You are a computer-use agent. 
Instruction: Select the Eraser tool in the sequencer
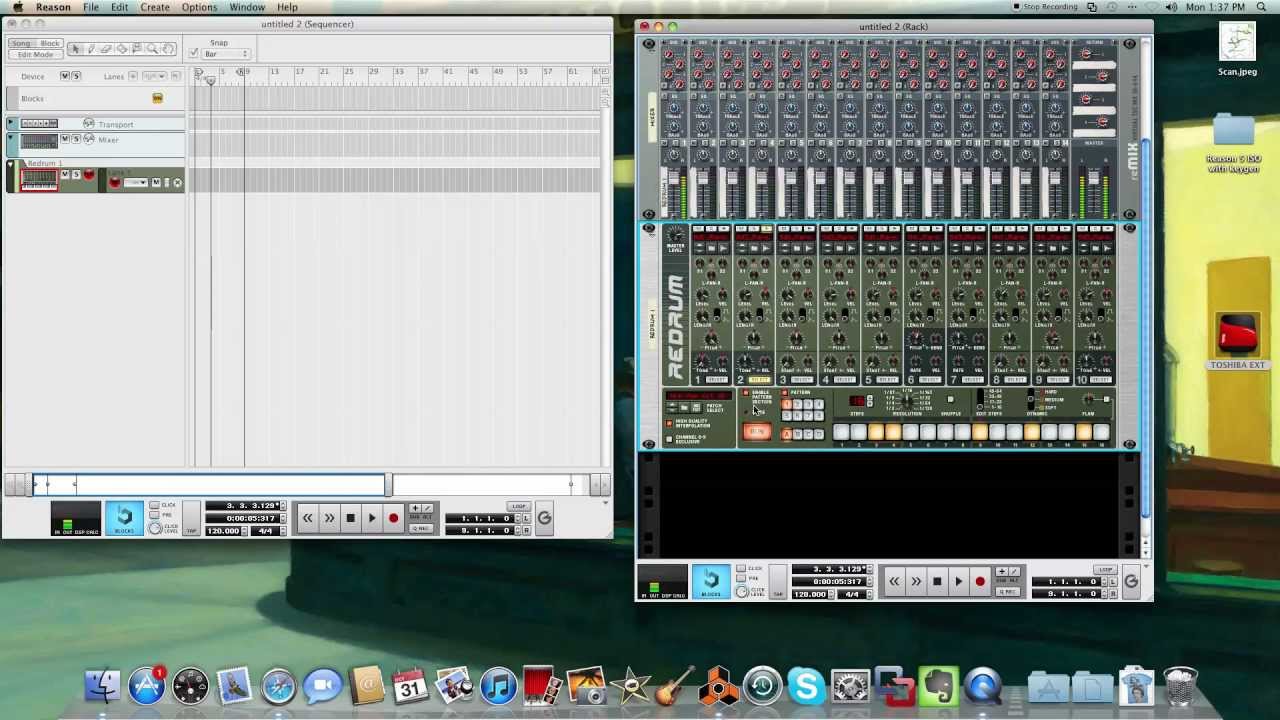pyautogui.click(x=106, y=48)
